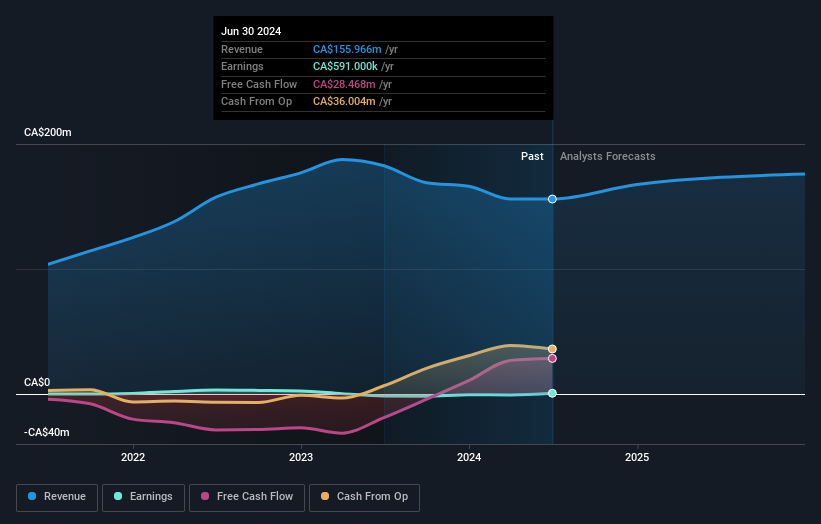Toggle the Cash From Op legend button
This screenshot has width=821, height=524.
coord(364,497)
